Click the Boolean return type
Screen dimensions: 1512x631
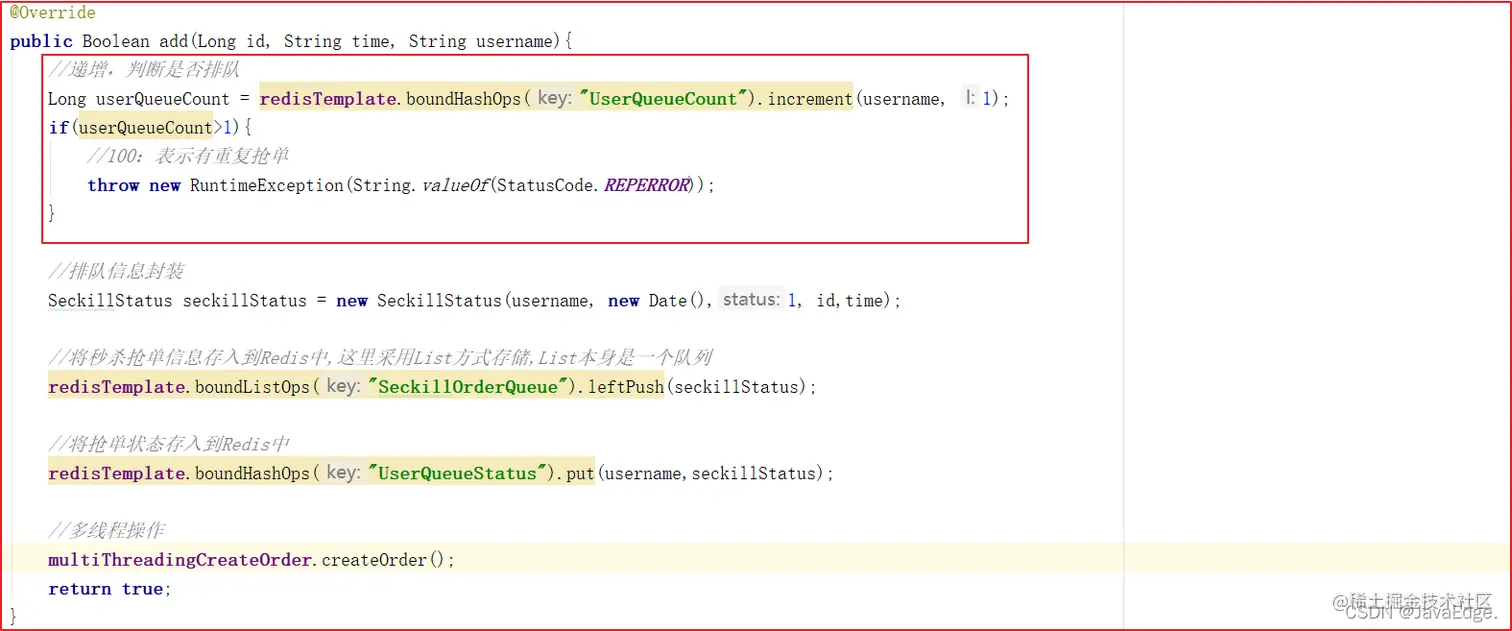click(x=116, y=42)
